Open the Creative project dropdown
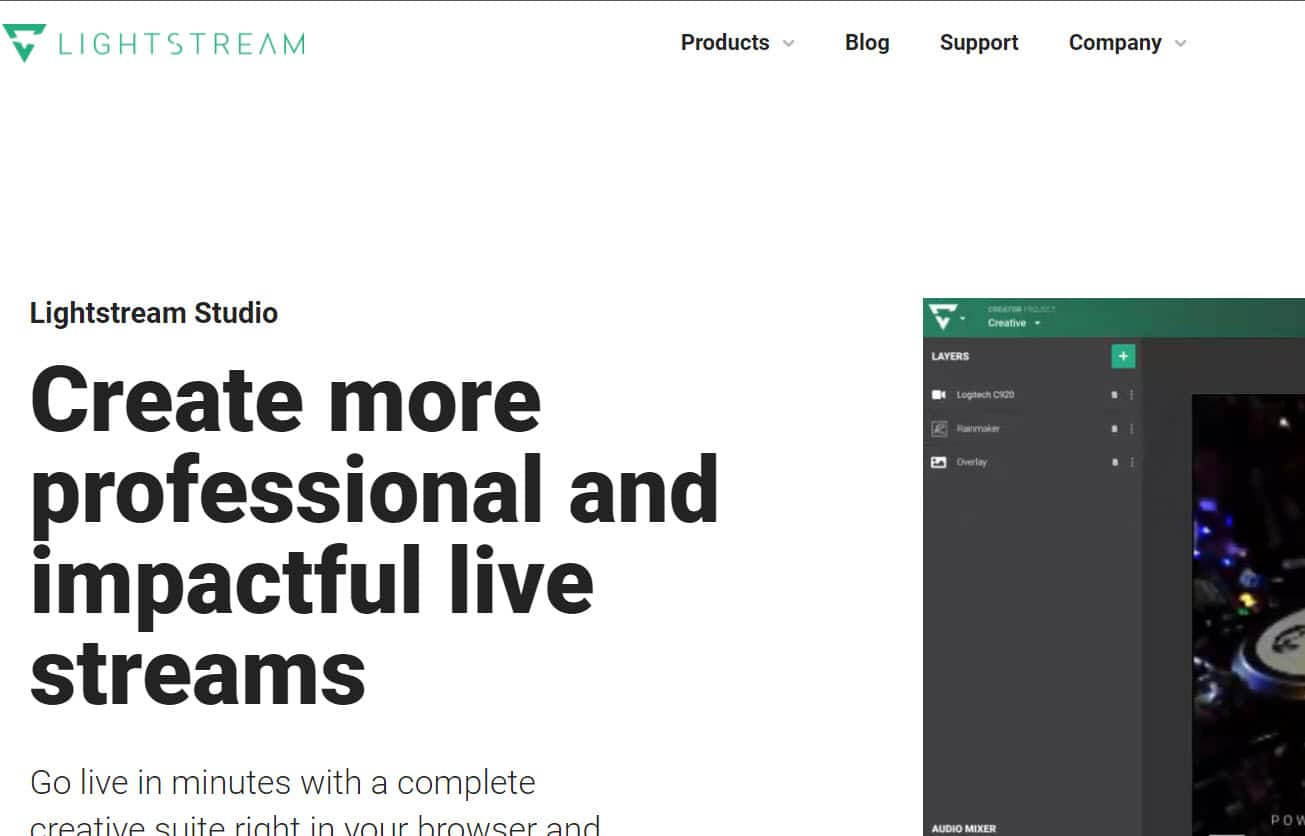This screenshot has height=836, width=1305. click(1014, 323)
